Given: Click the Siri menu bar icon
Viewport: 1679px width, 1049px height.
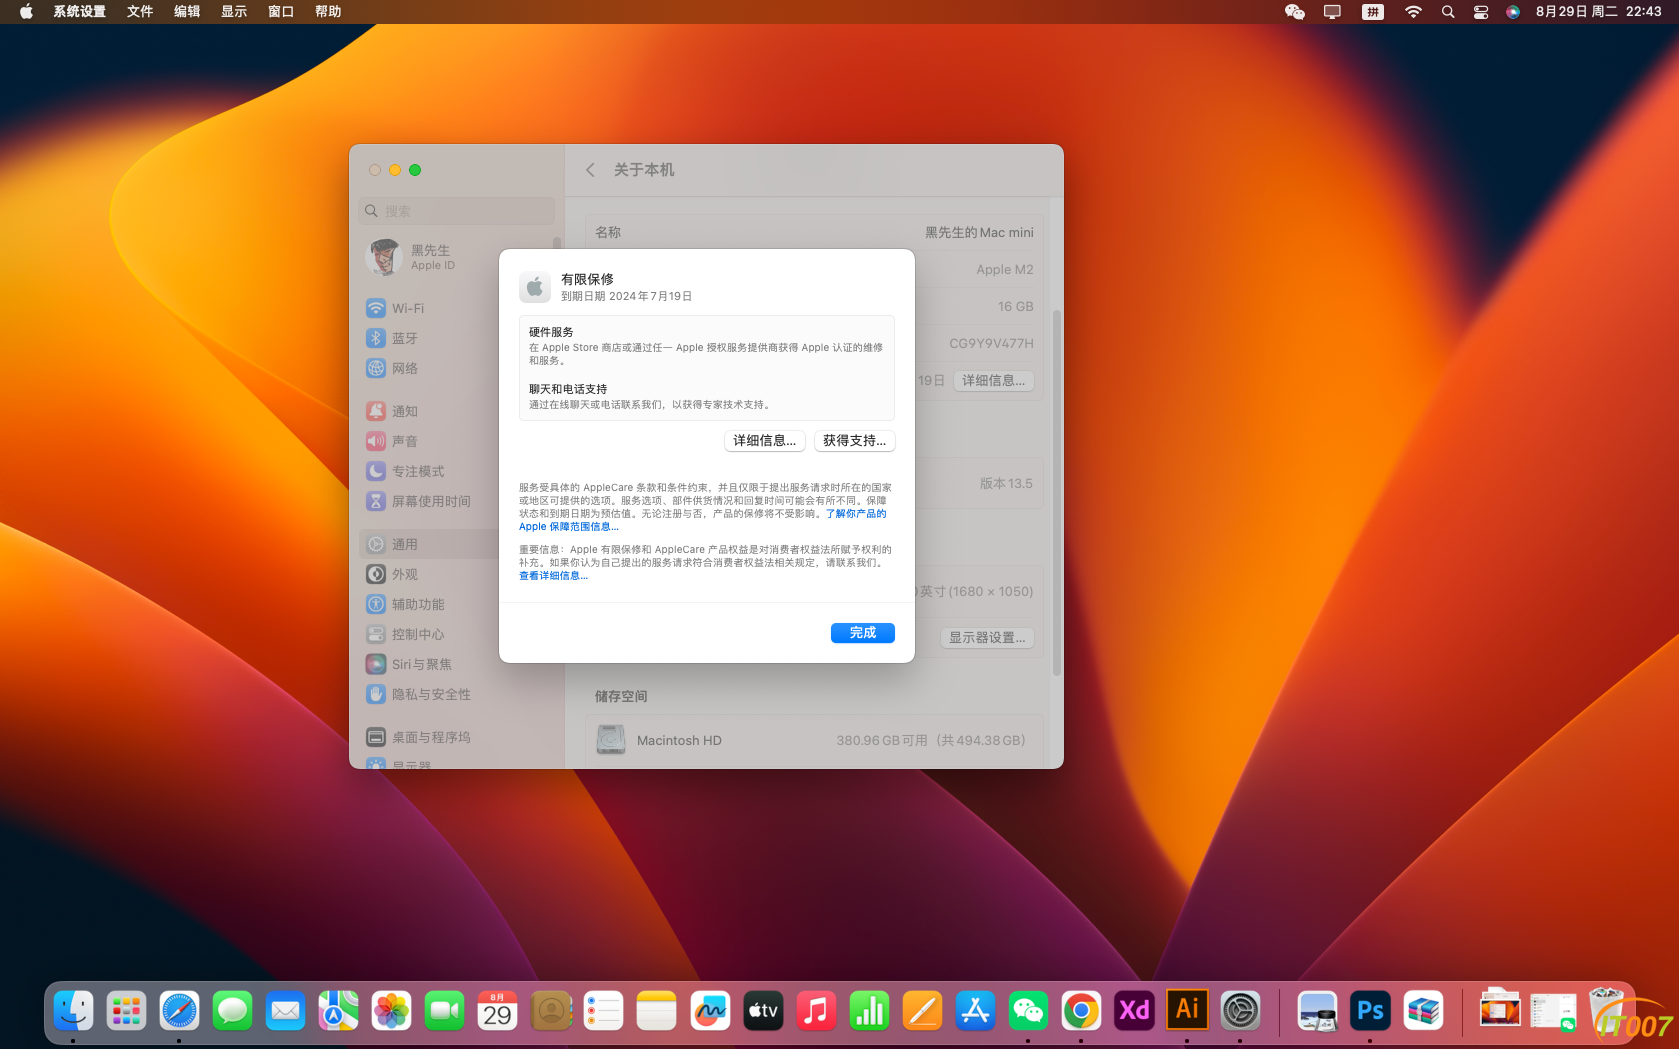Looking at the screenshot, I should (1513, 12).
